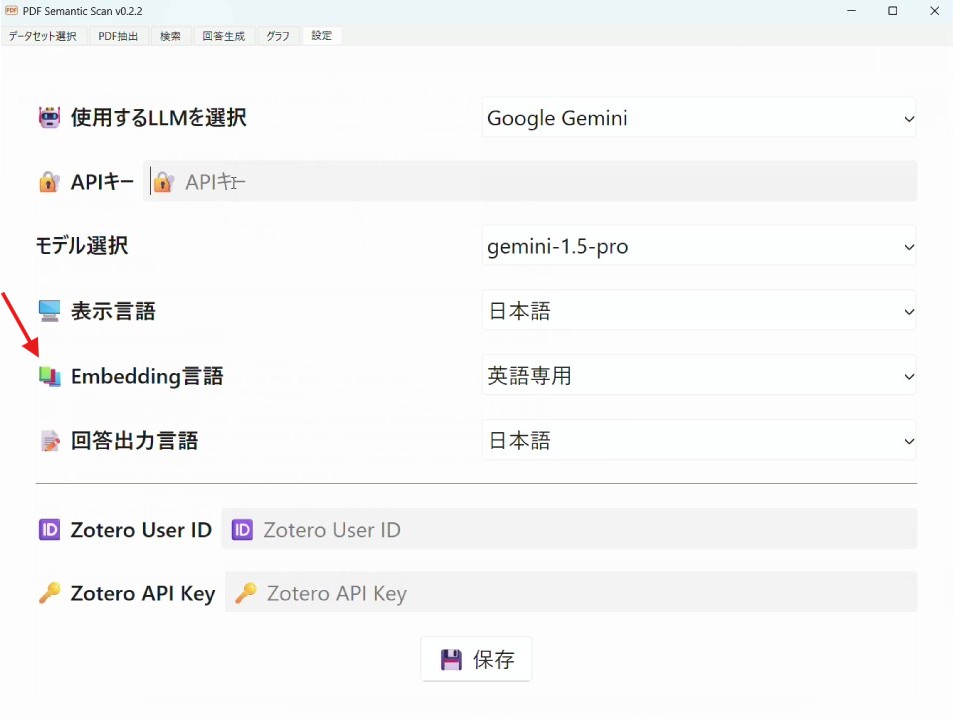This screenshot has width=953, height=720.
Task: Click the Zotero API Key label text
Action: point(143,594)
